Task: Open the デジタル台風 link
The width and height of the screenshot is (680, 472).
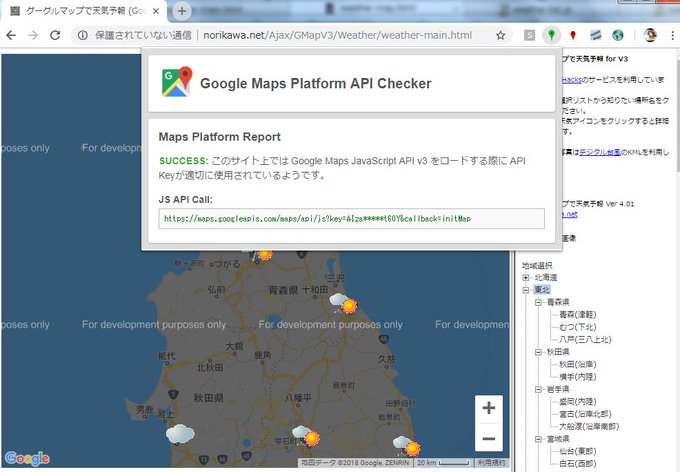Action: pyautogui.click(x=599, y=152)
